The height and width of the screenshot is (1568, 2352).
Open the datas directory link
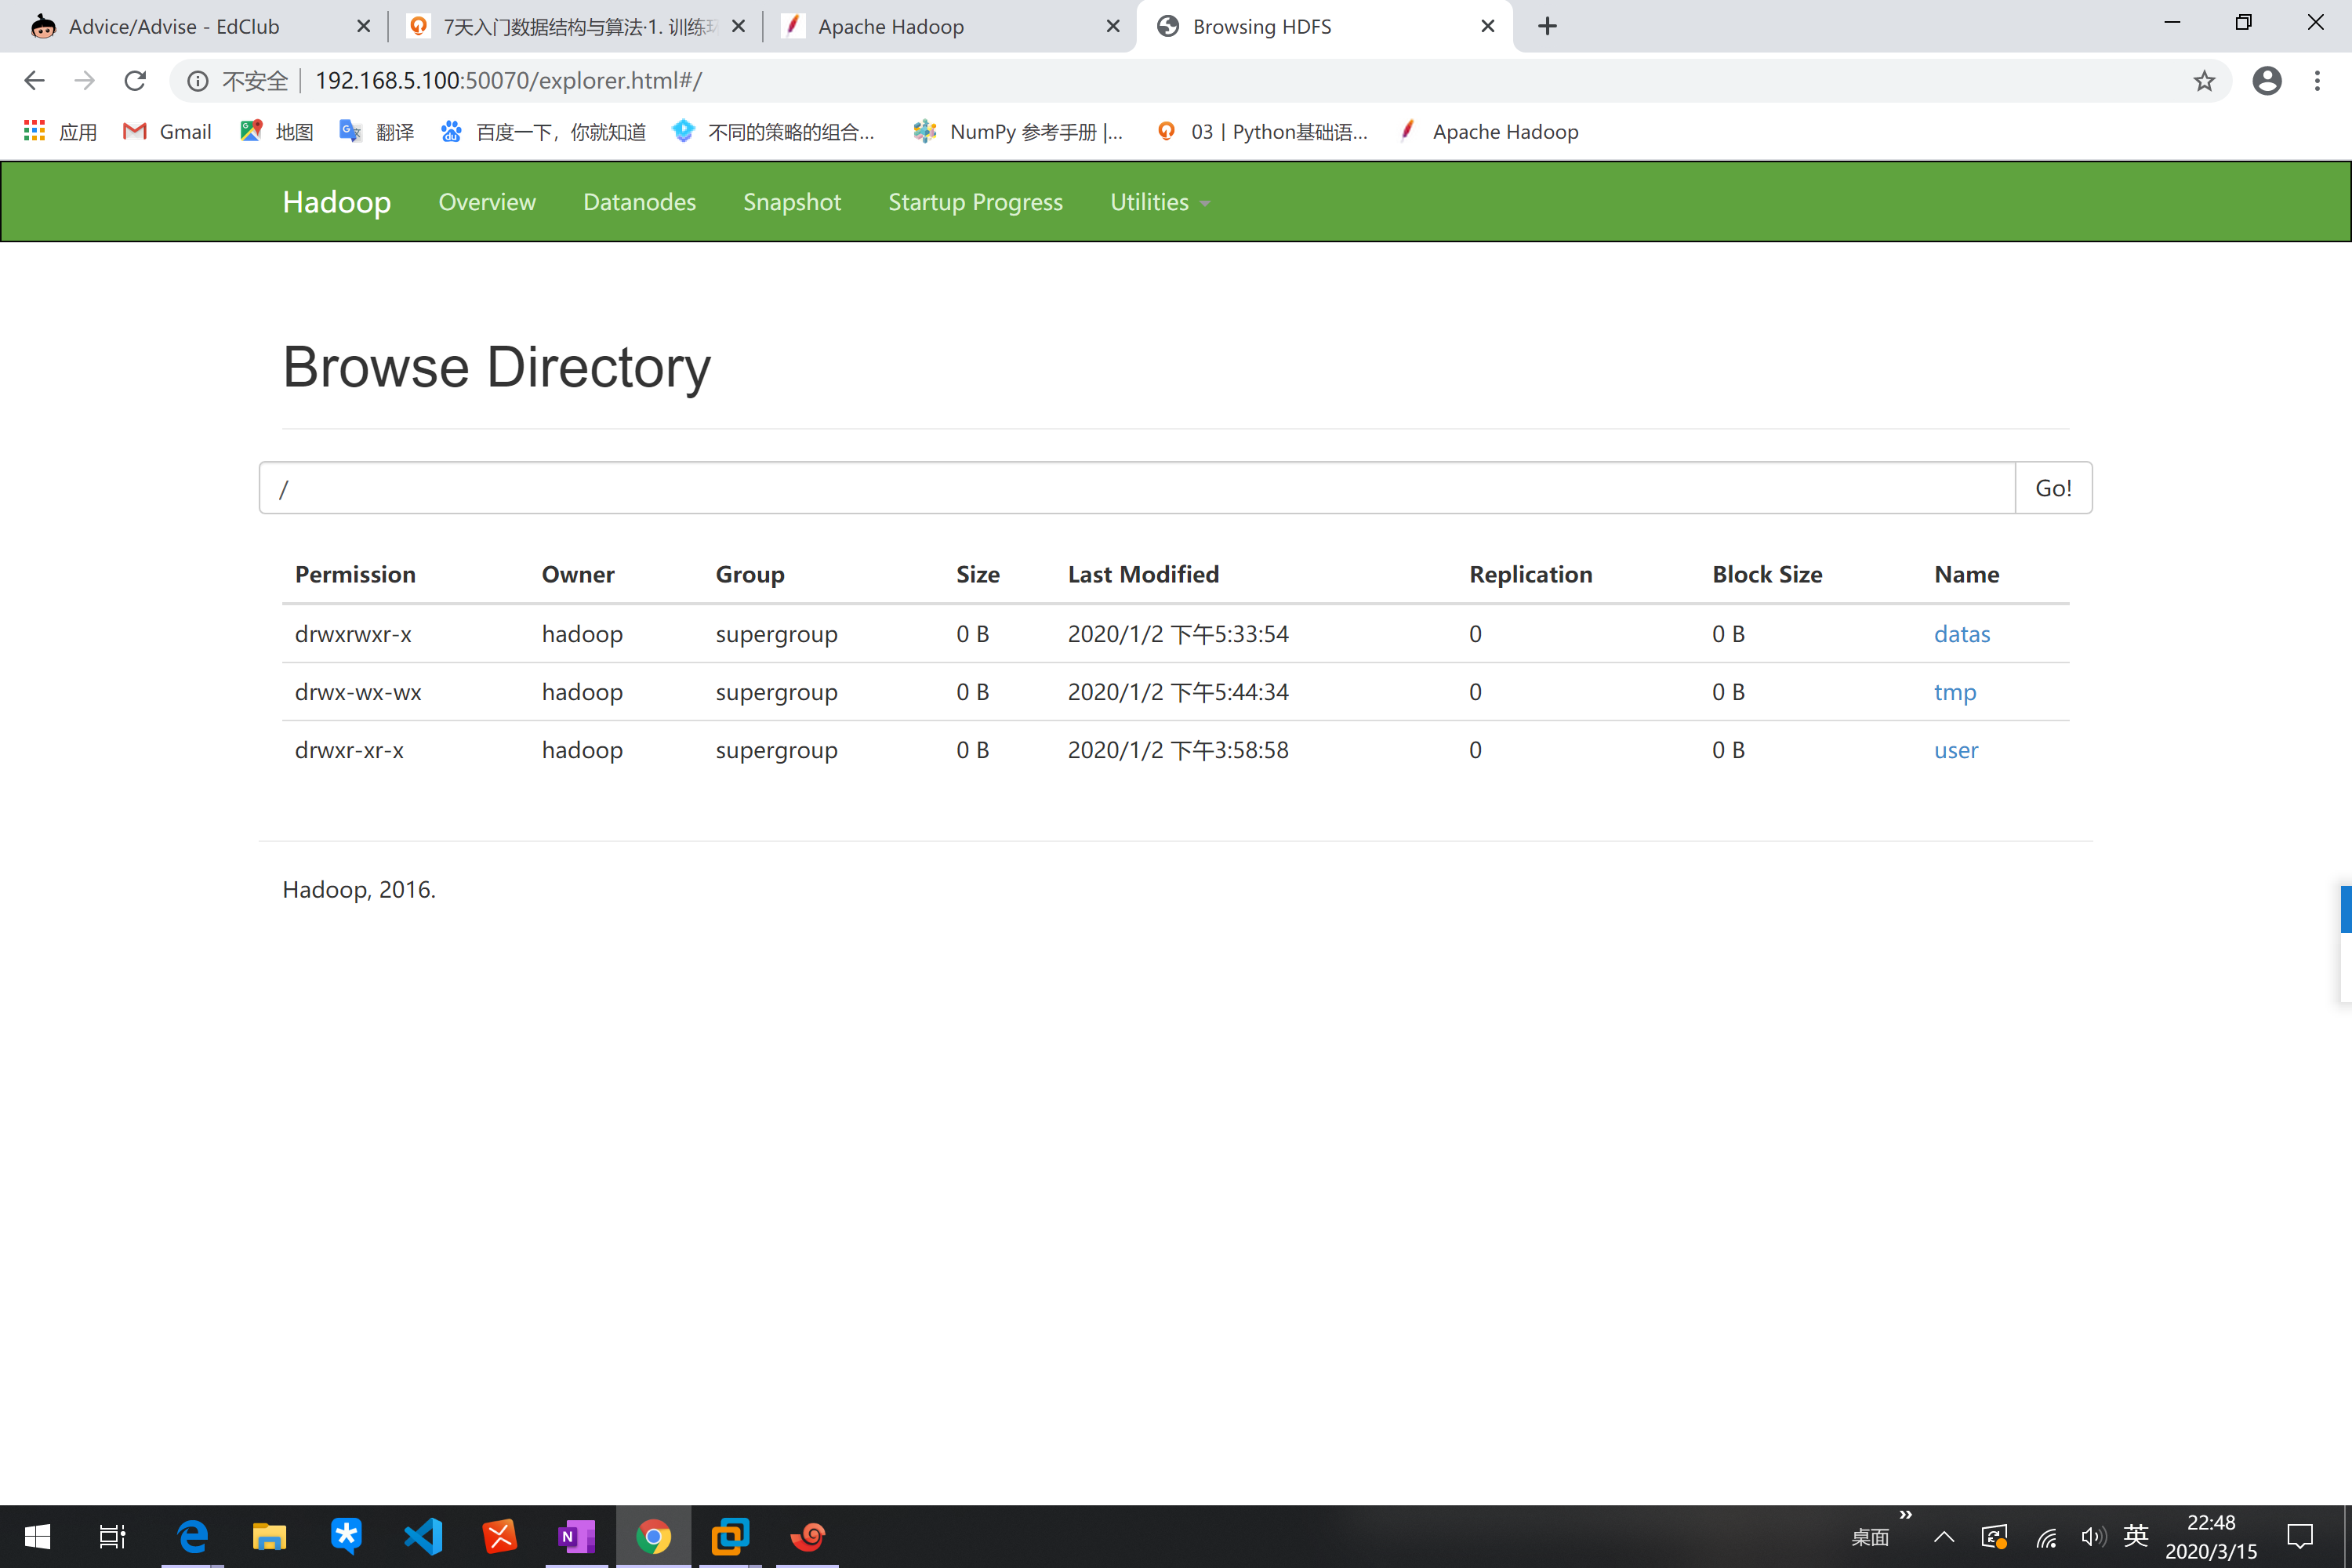click(x=1961, y=634)
